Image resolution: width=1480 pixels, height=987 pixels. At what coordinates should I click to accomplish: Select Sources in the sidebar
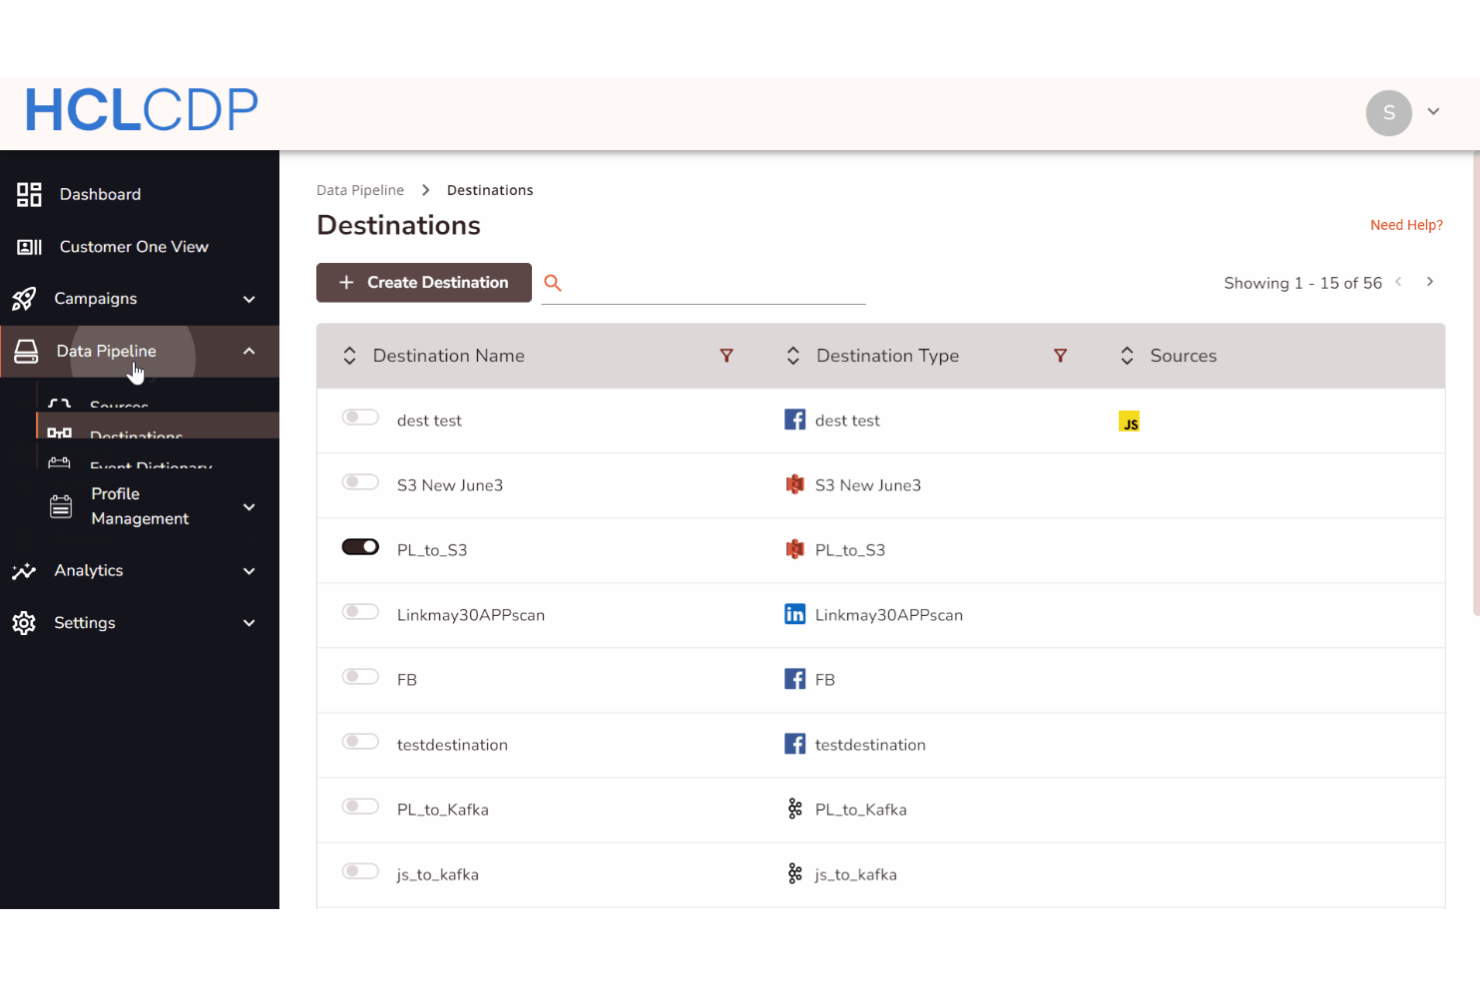point(118,406)
